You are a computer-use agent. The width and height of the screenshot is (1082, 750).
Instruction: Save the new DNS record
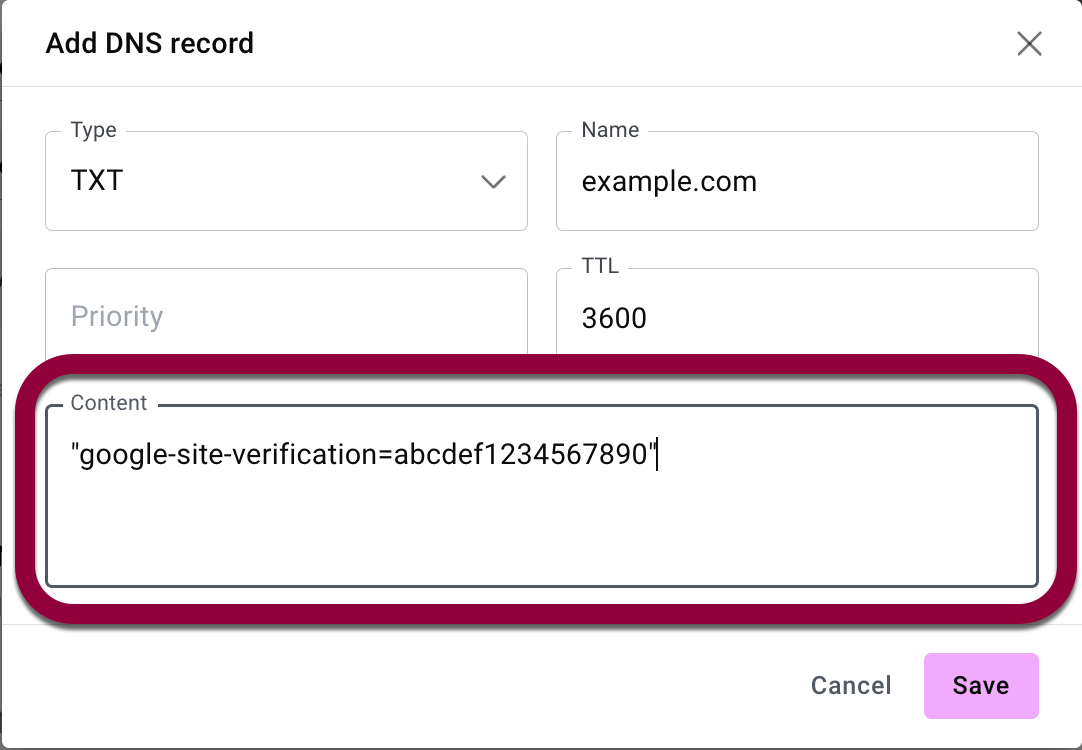click(980, 685)
